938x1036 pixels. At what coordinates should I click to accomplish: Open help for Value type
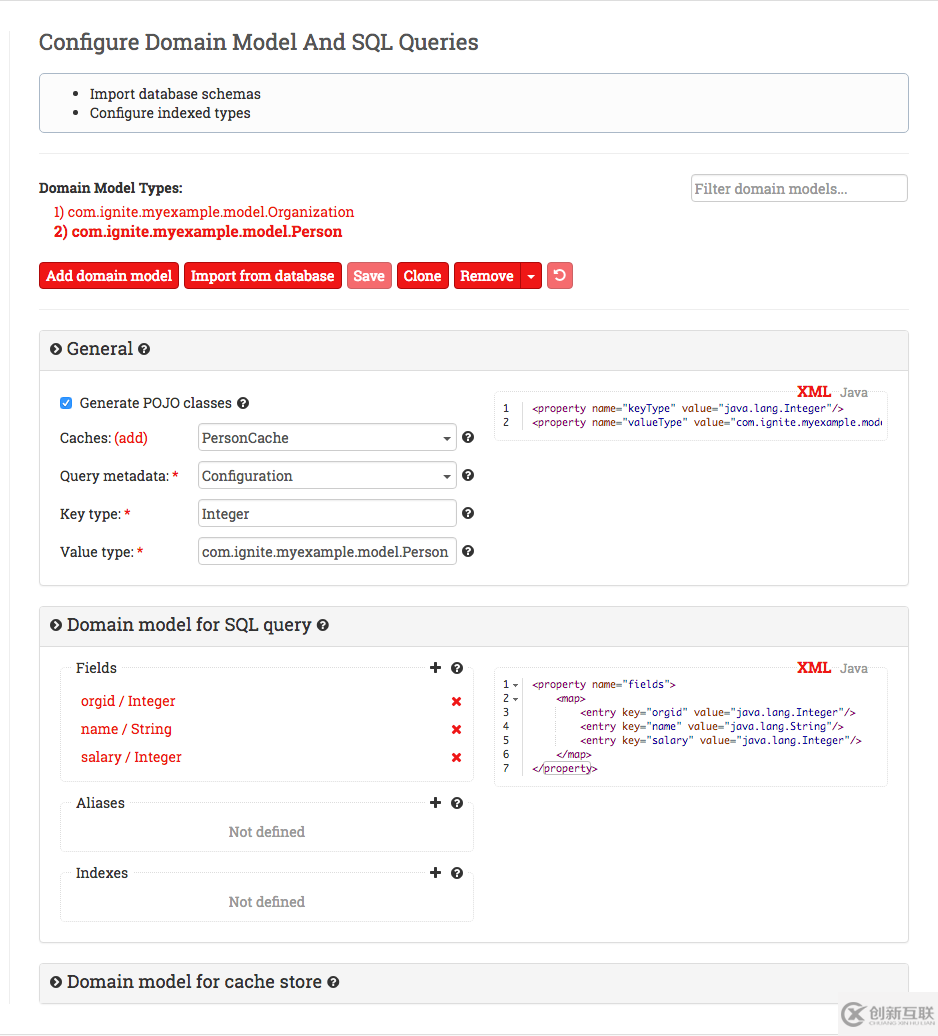[x=467, y=551]
